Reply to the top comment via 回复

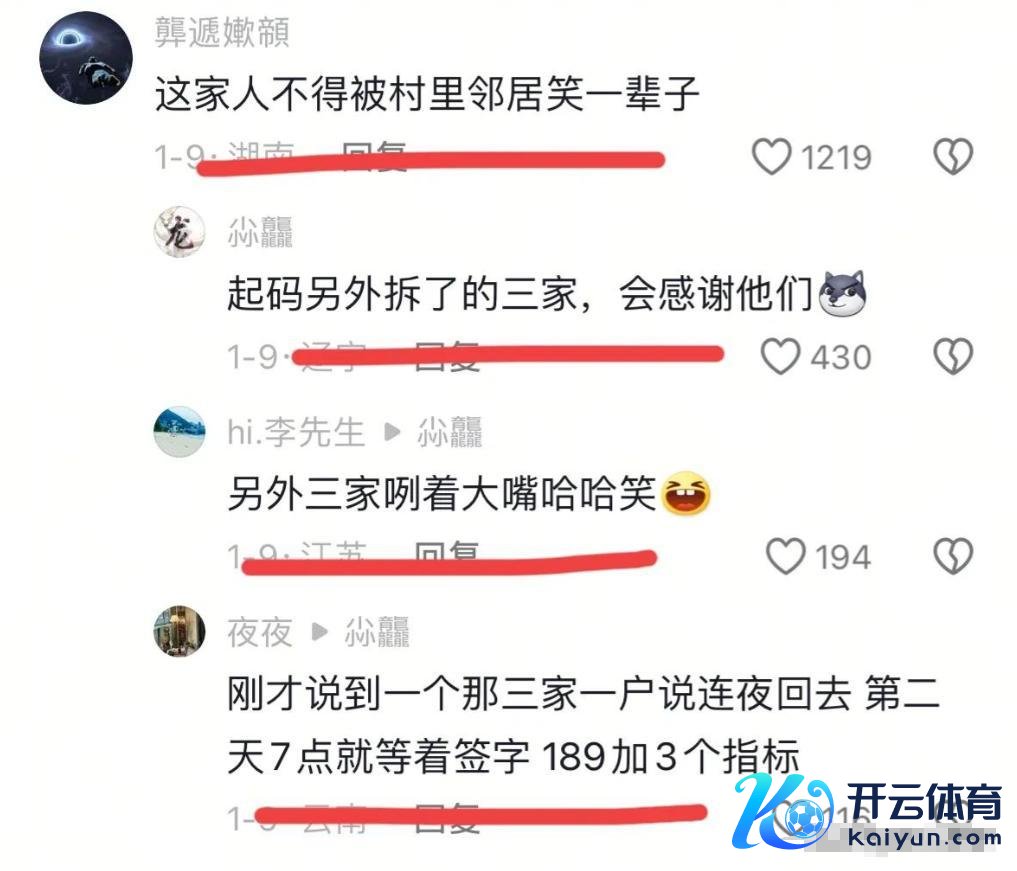[x=374, y=156]
